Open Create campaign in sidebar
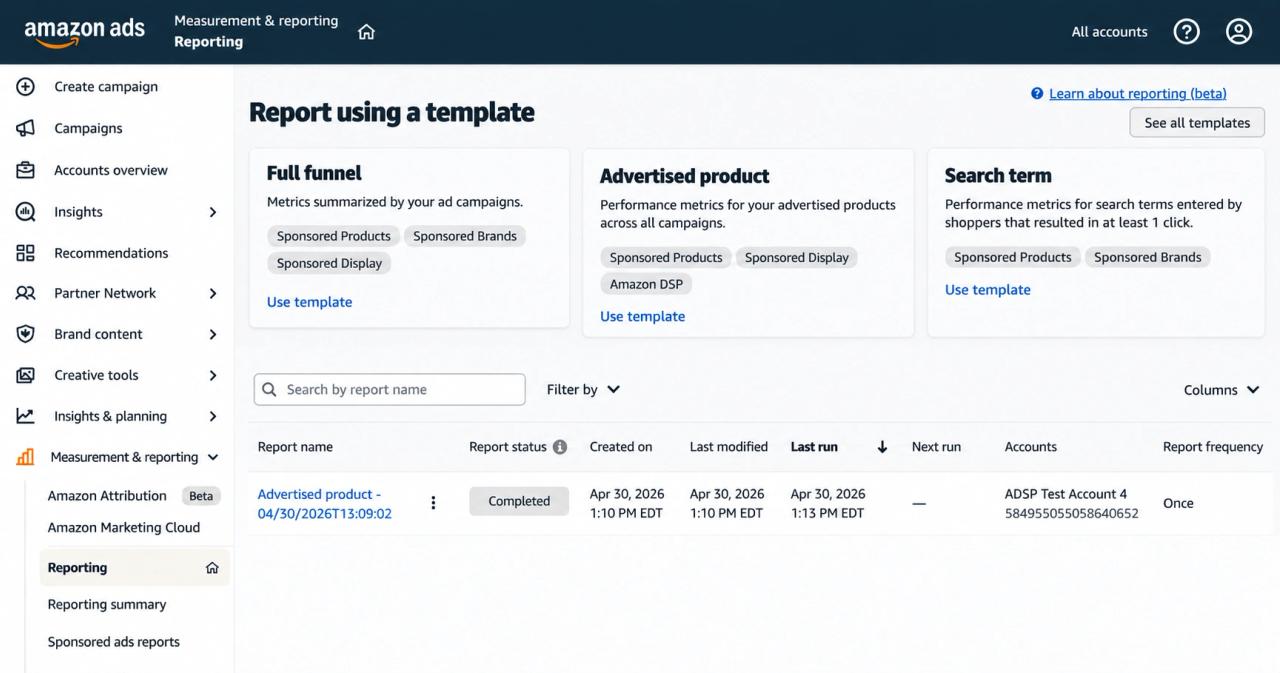 106,87
